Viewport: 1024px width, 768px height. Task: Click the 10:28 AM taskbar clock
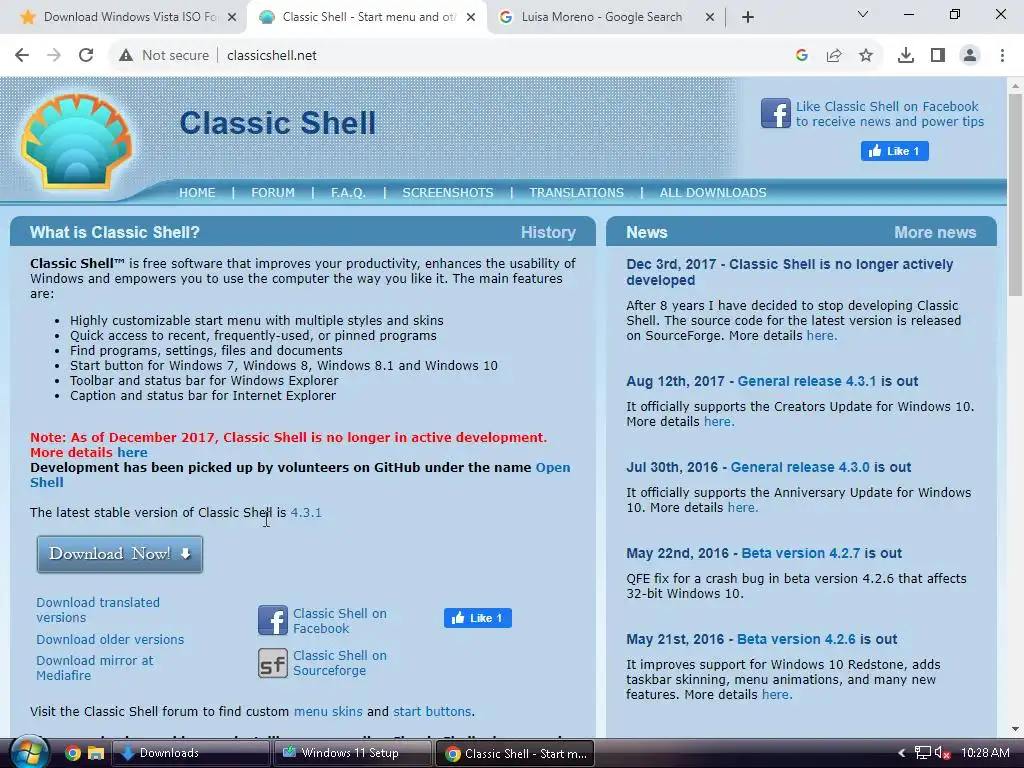coord(985,753)
